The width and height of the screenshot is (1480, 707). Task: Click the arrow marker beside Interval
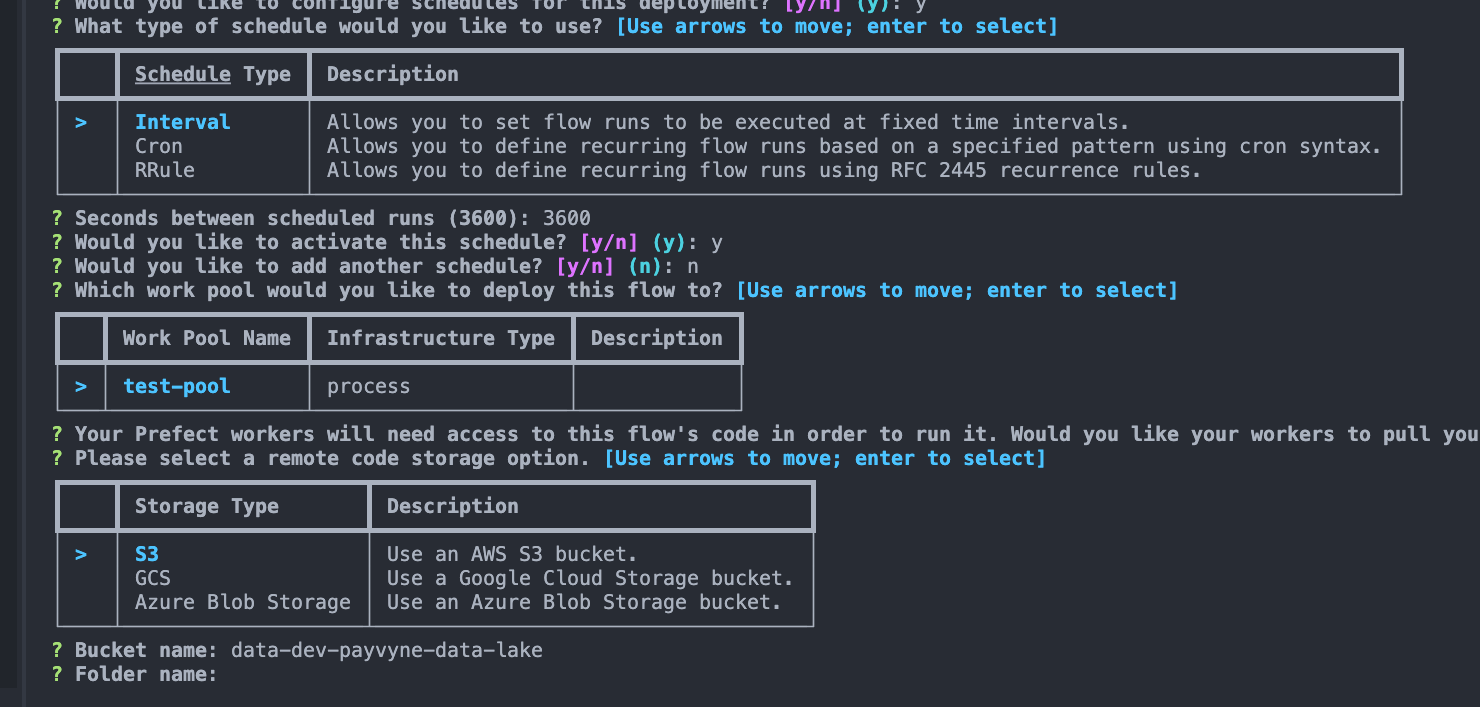pyautogui.click(x=81, y=122)
